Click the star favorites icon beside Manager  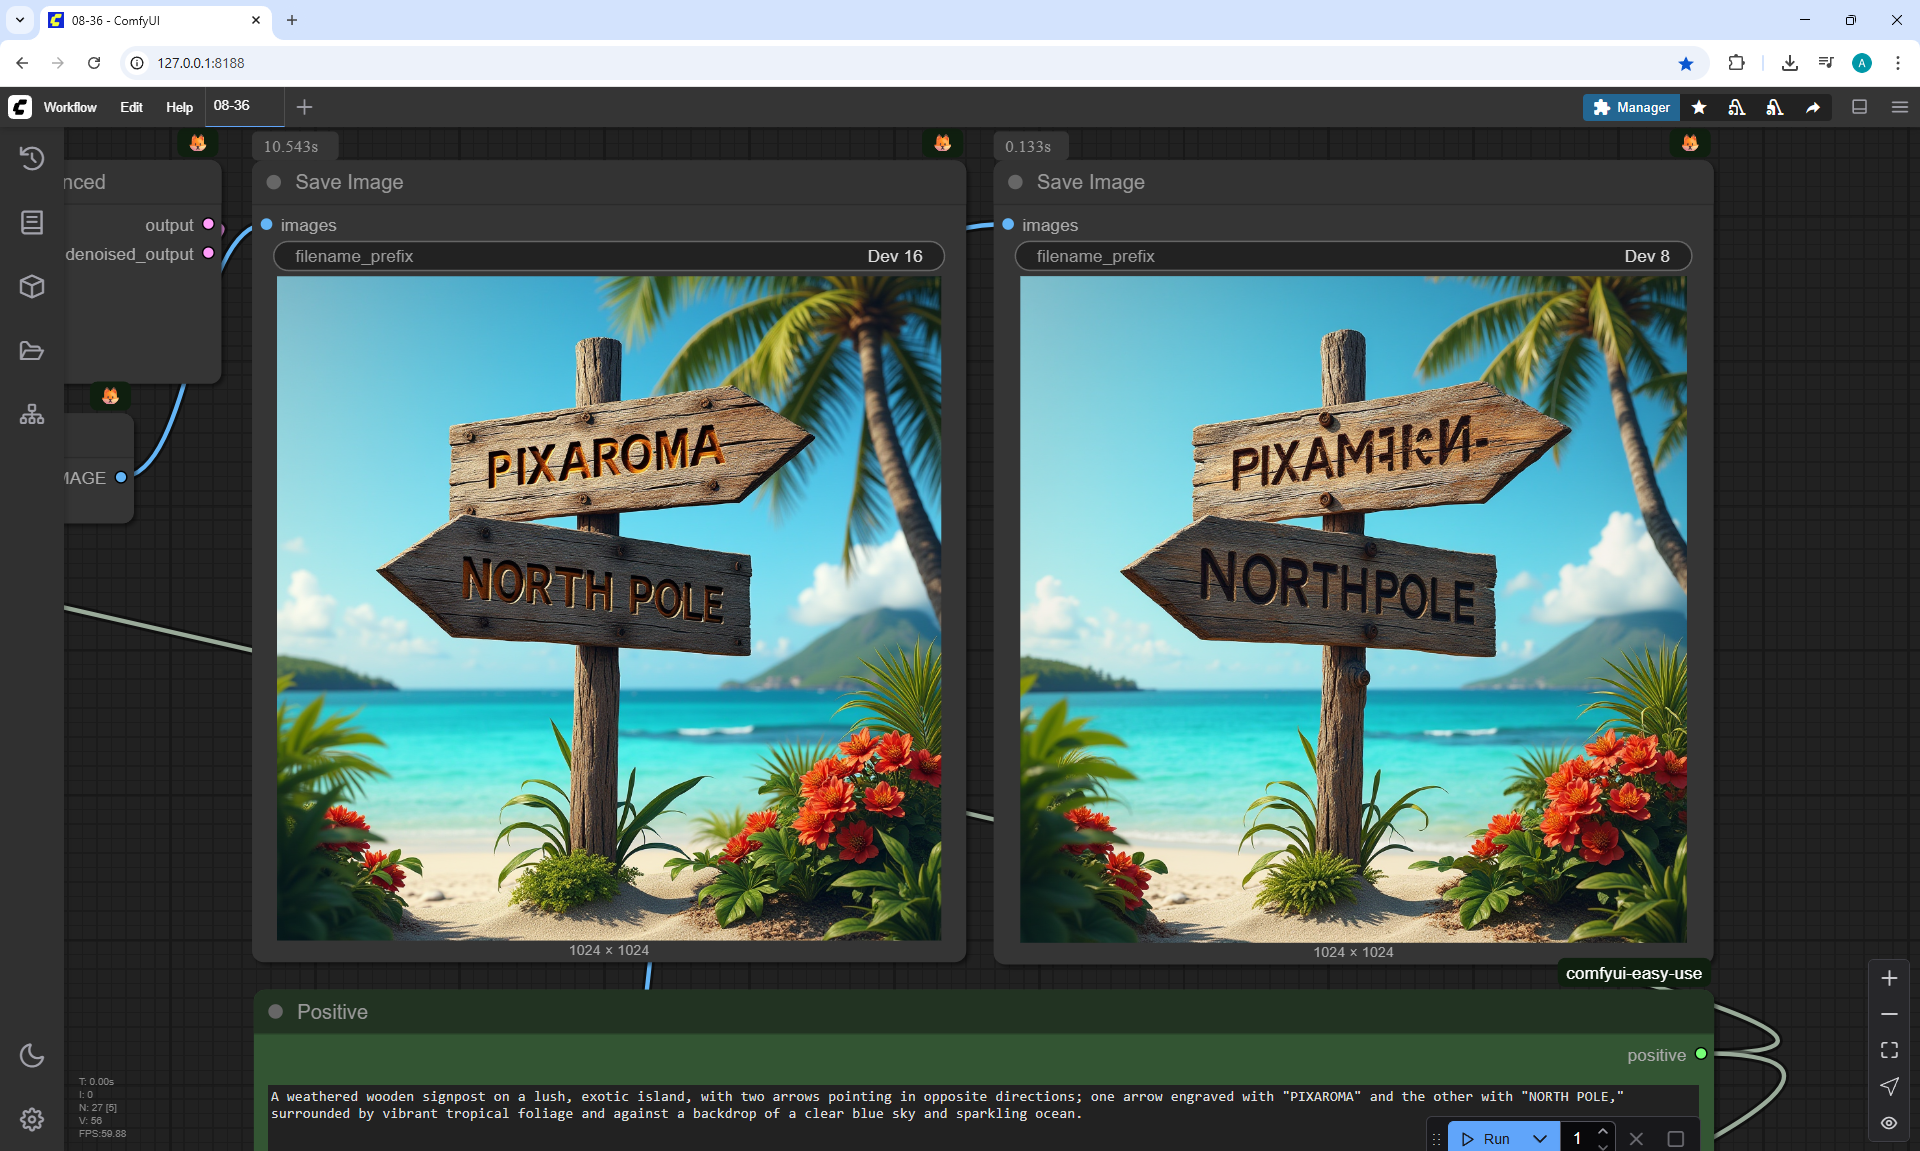tap(1699, 107)
